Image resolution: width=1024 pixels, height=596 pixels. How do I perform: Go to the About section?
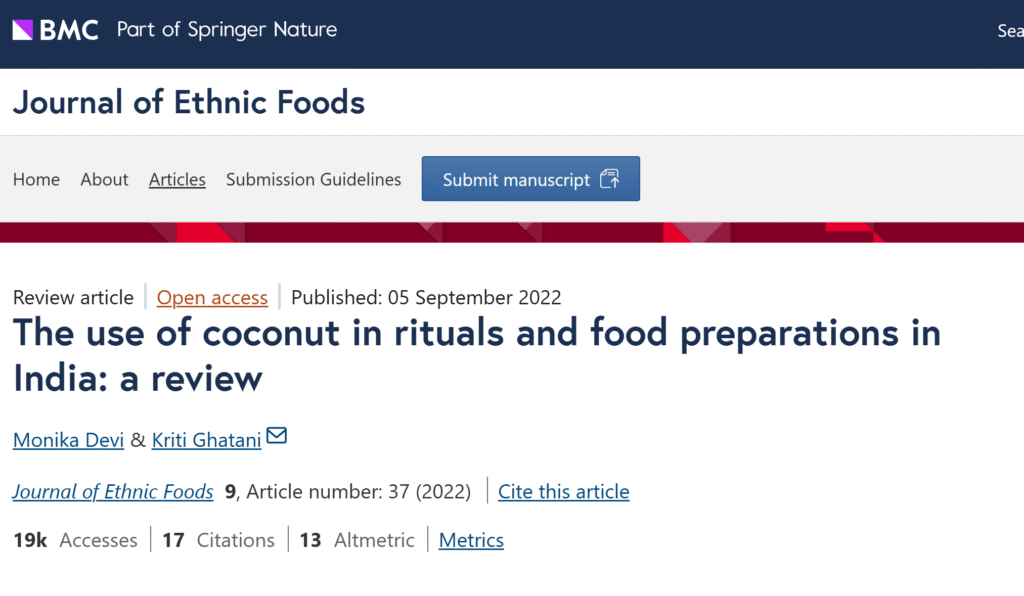point(104,180)
